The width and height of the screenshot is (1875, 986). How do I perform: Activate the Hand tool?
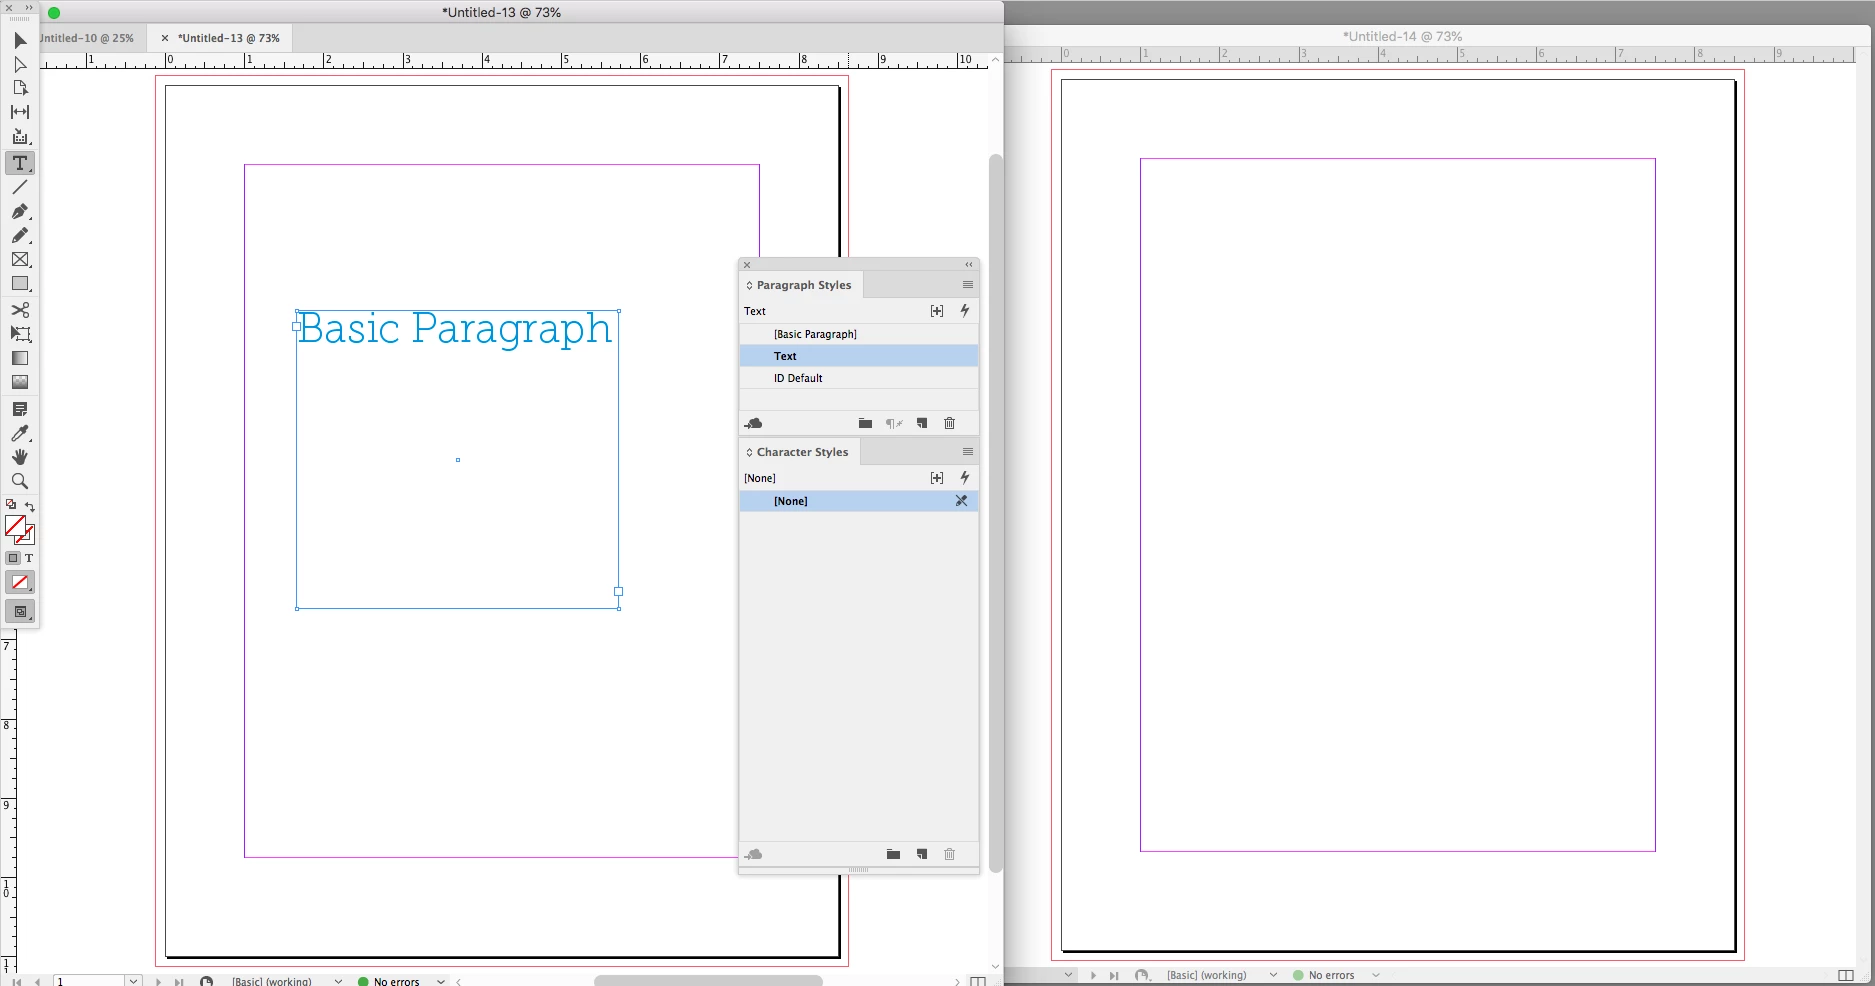(20, 457)
